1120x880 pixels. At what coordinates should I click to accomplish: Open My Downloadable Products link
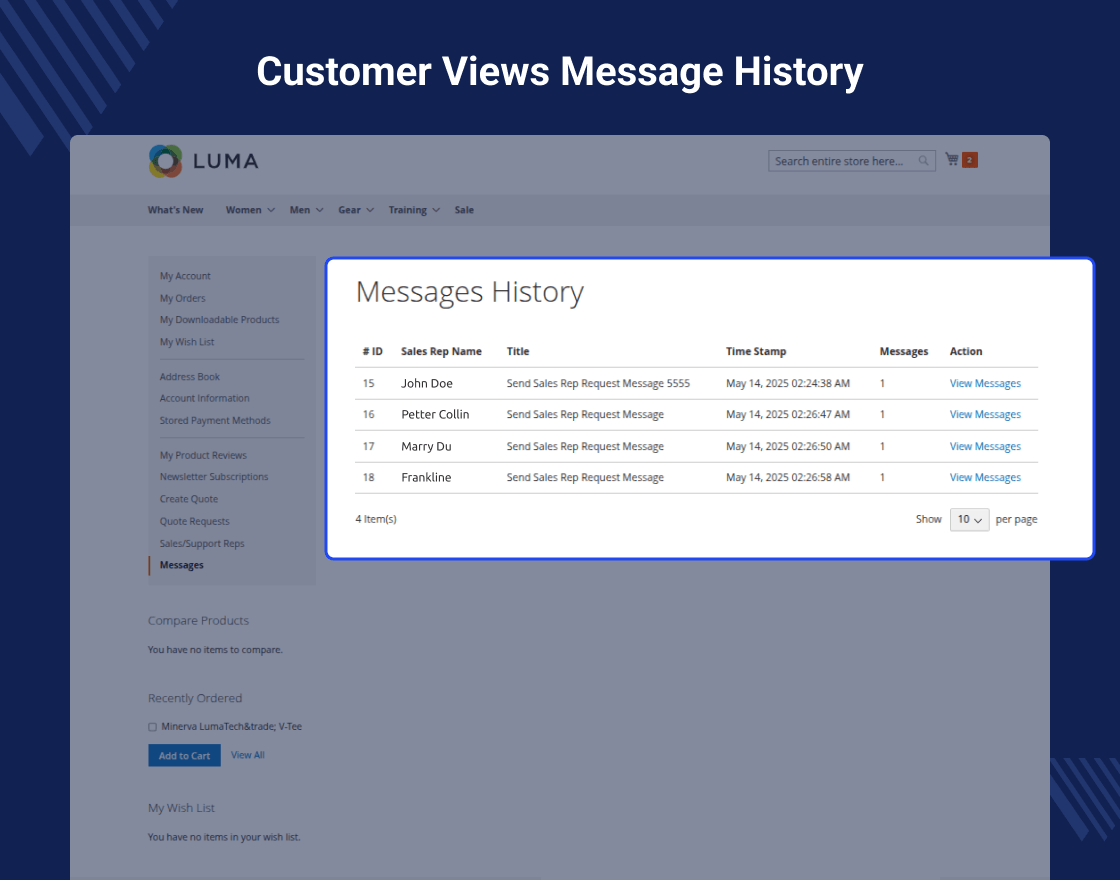tap(219, 319)
